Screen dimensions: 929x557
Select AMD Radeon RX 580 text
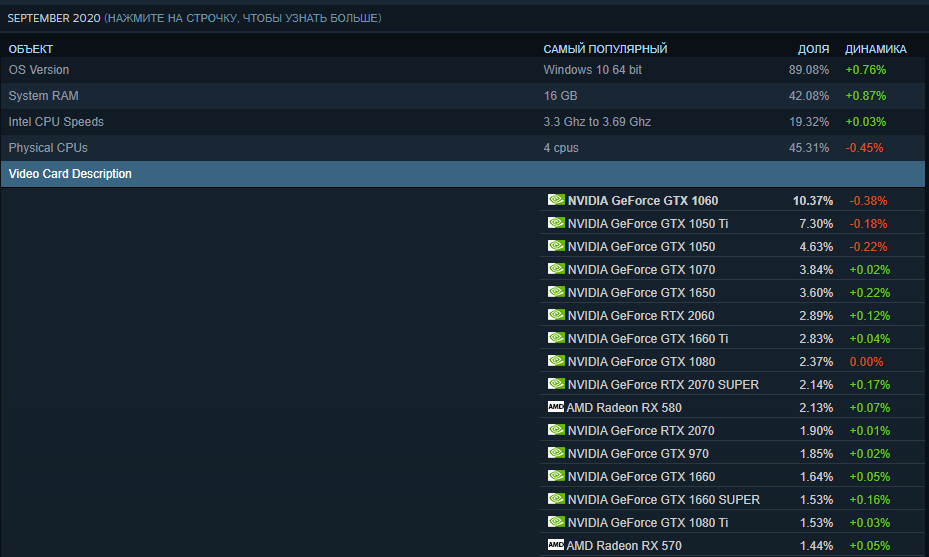pyautogui.click(x=624, y=408)
